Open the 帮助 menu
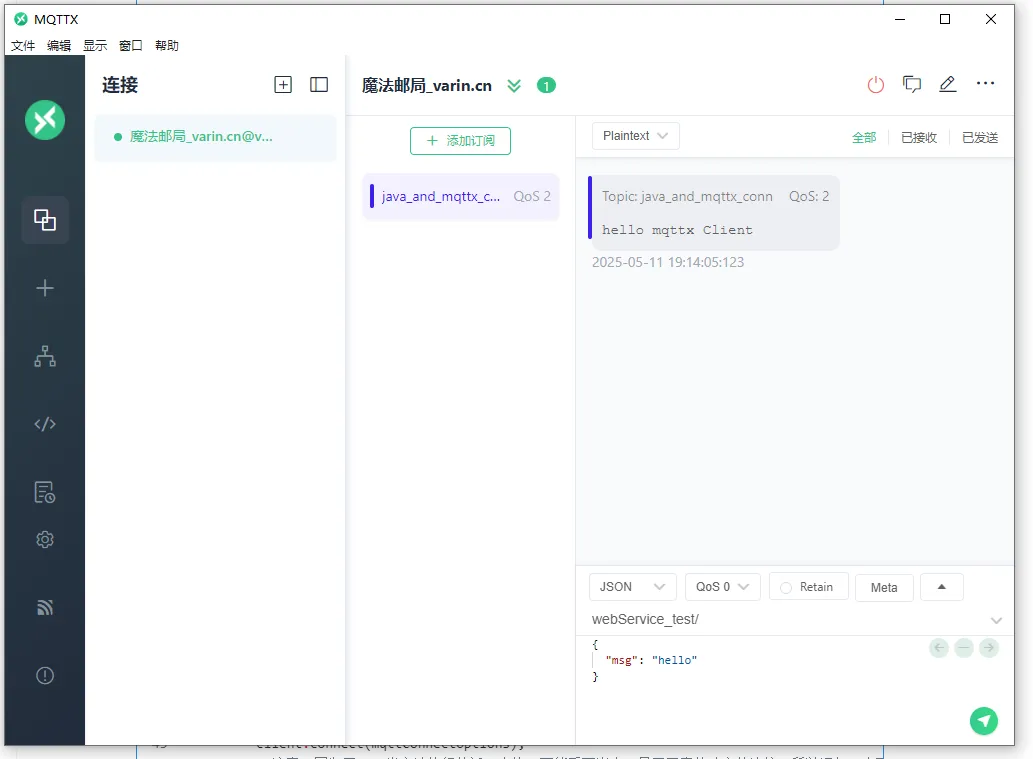Image resolution: width=1033 pixels, height=759 pixels. 167,45
